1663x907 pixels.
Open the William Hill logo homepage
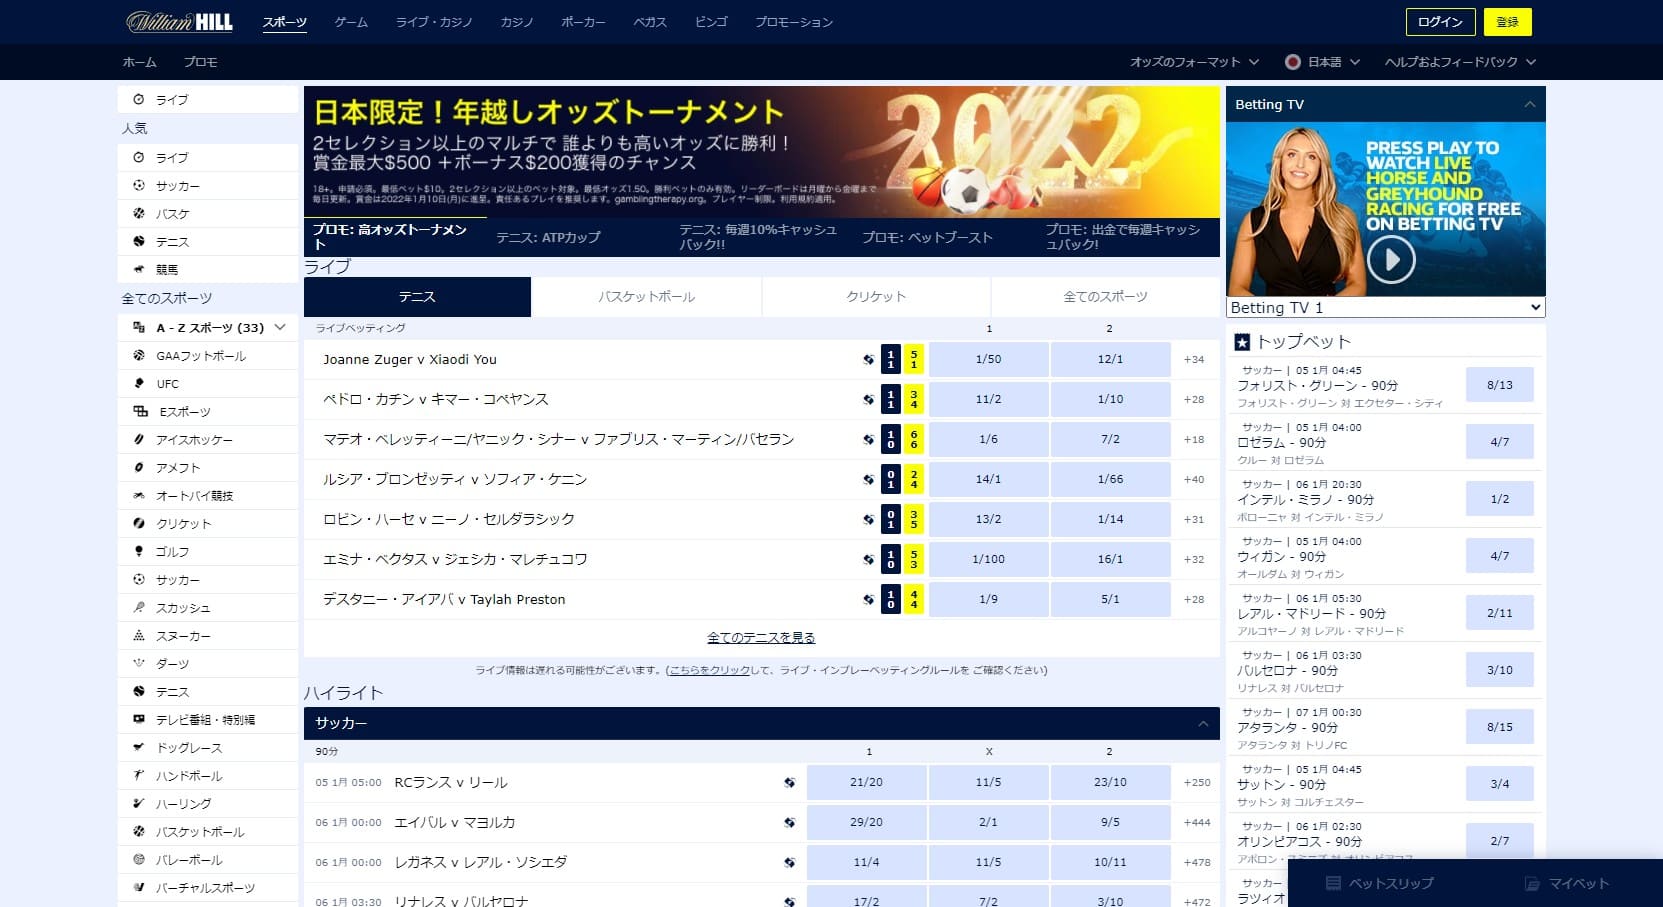click(x=179, y=21)
